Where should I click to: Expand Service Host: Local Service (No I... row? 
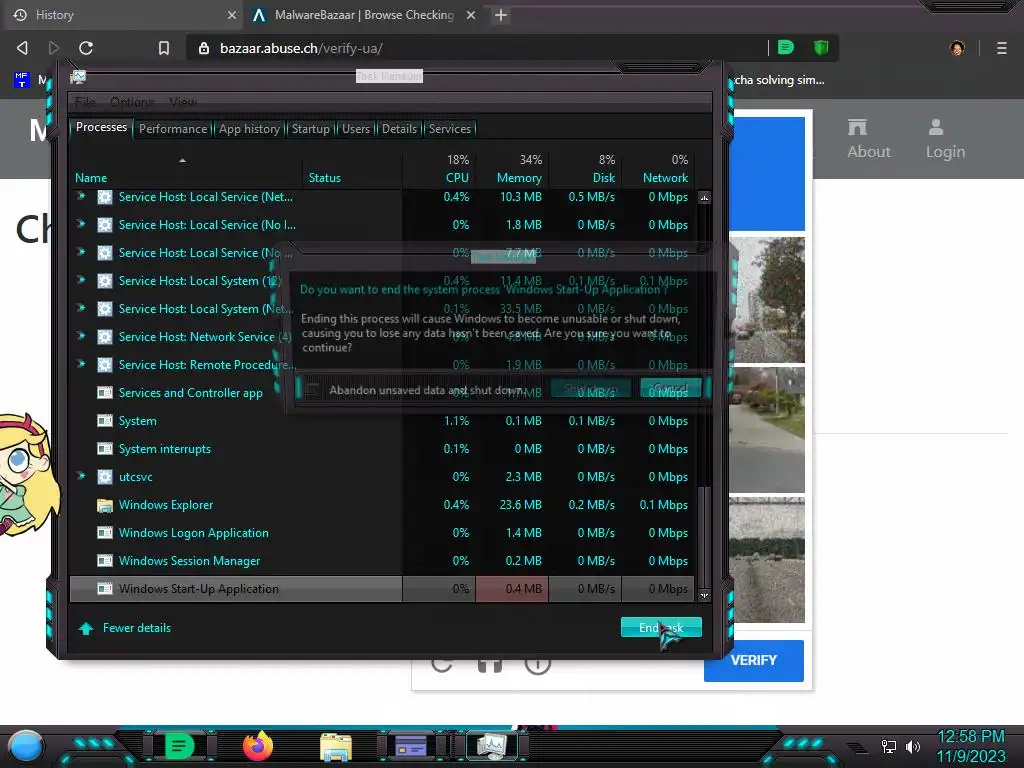click(81, 224)
